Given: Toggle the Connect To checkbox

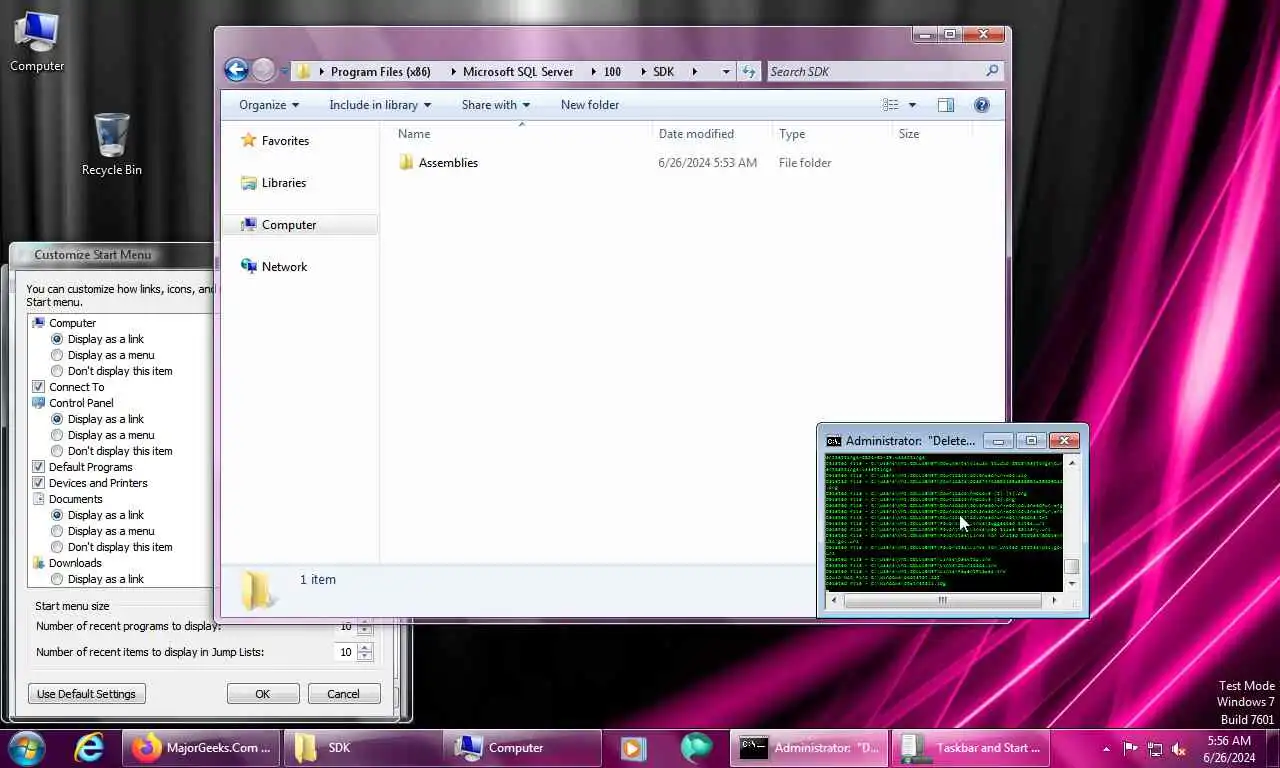Looking at the screenshot, I should point(39,387).
